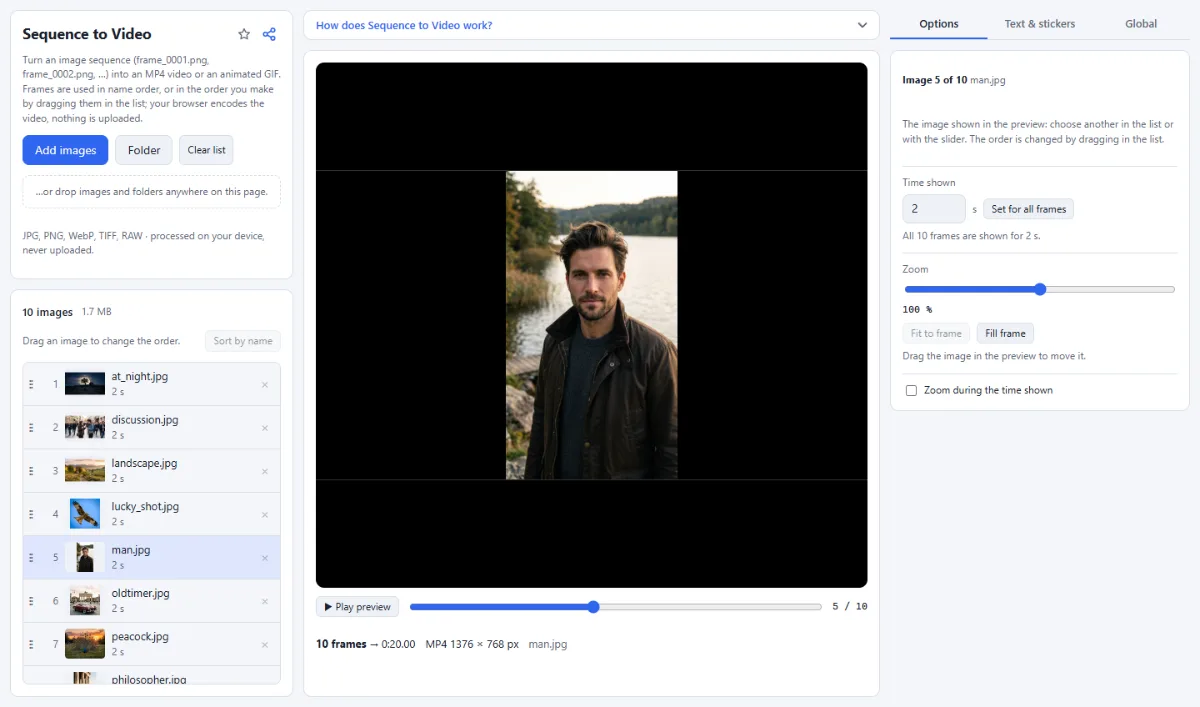Remove at_night.jpg from the list
Screen dimensions: 1200x707
click(x=265, y=384)
